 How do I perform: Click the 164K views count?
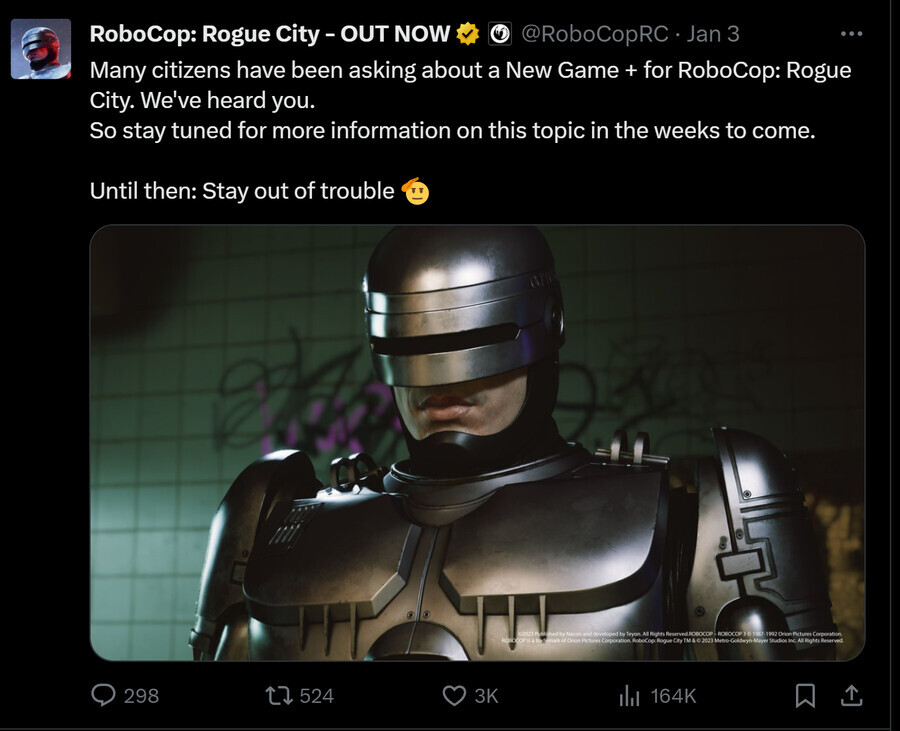[673, 696]
